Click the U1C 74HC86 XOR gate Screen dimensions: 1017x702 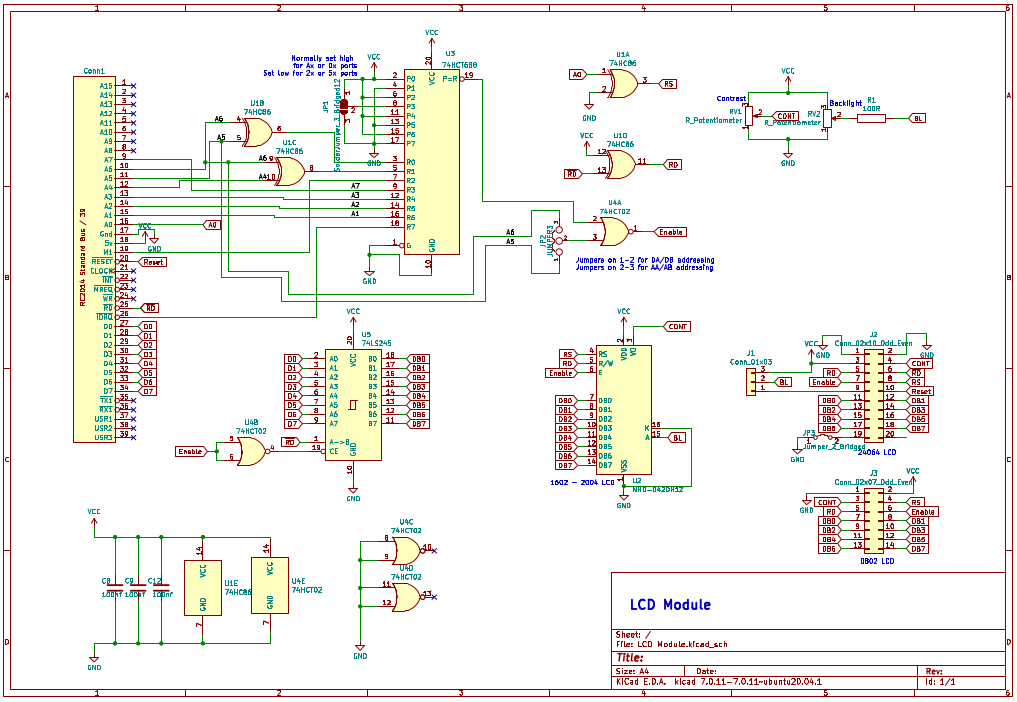(x=289, y=171)
